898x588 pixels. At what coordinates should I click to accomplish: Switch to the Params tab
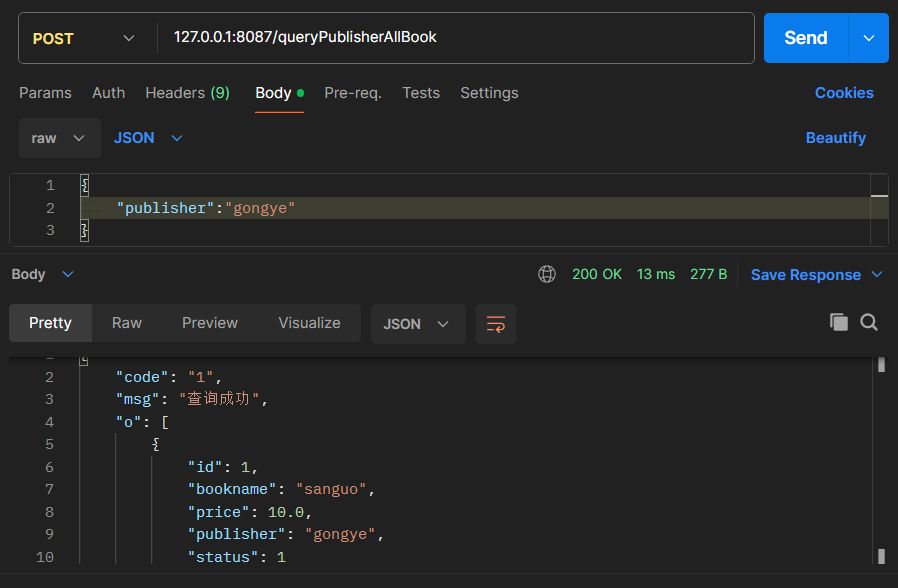click(45, 93)
